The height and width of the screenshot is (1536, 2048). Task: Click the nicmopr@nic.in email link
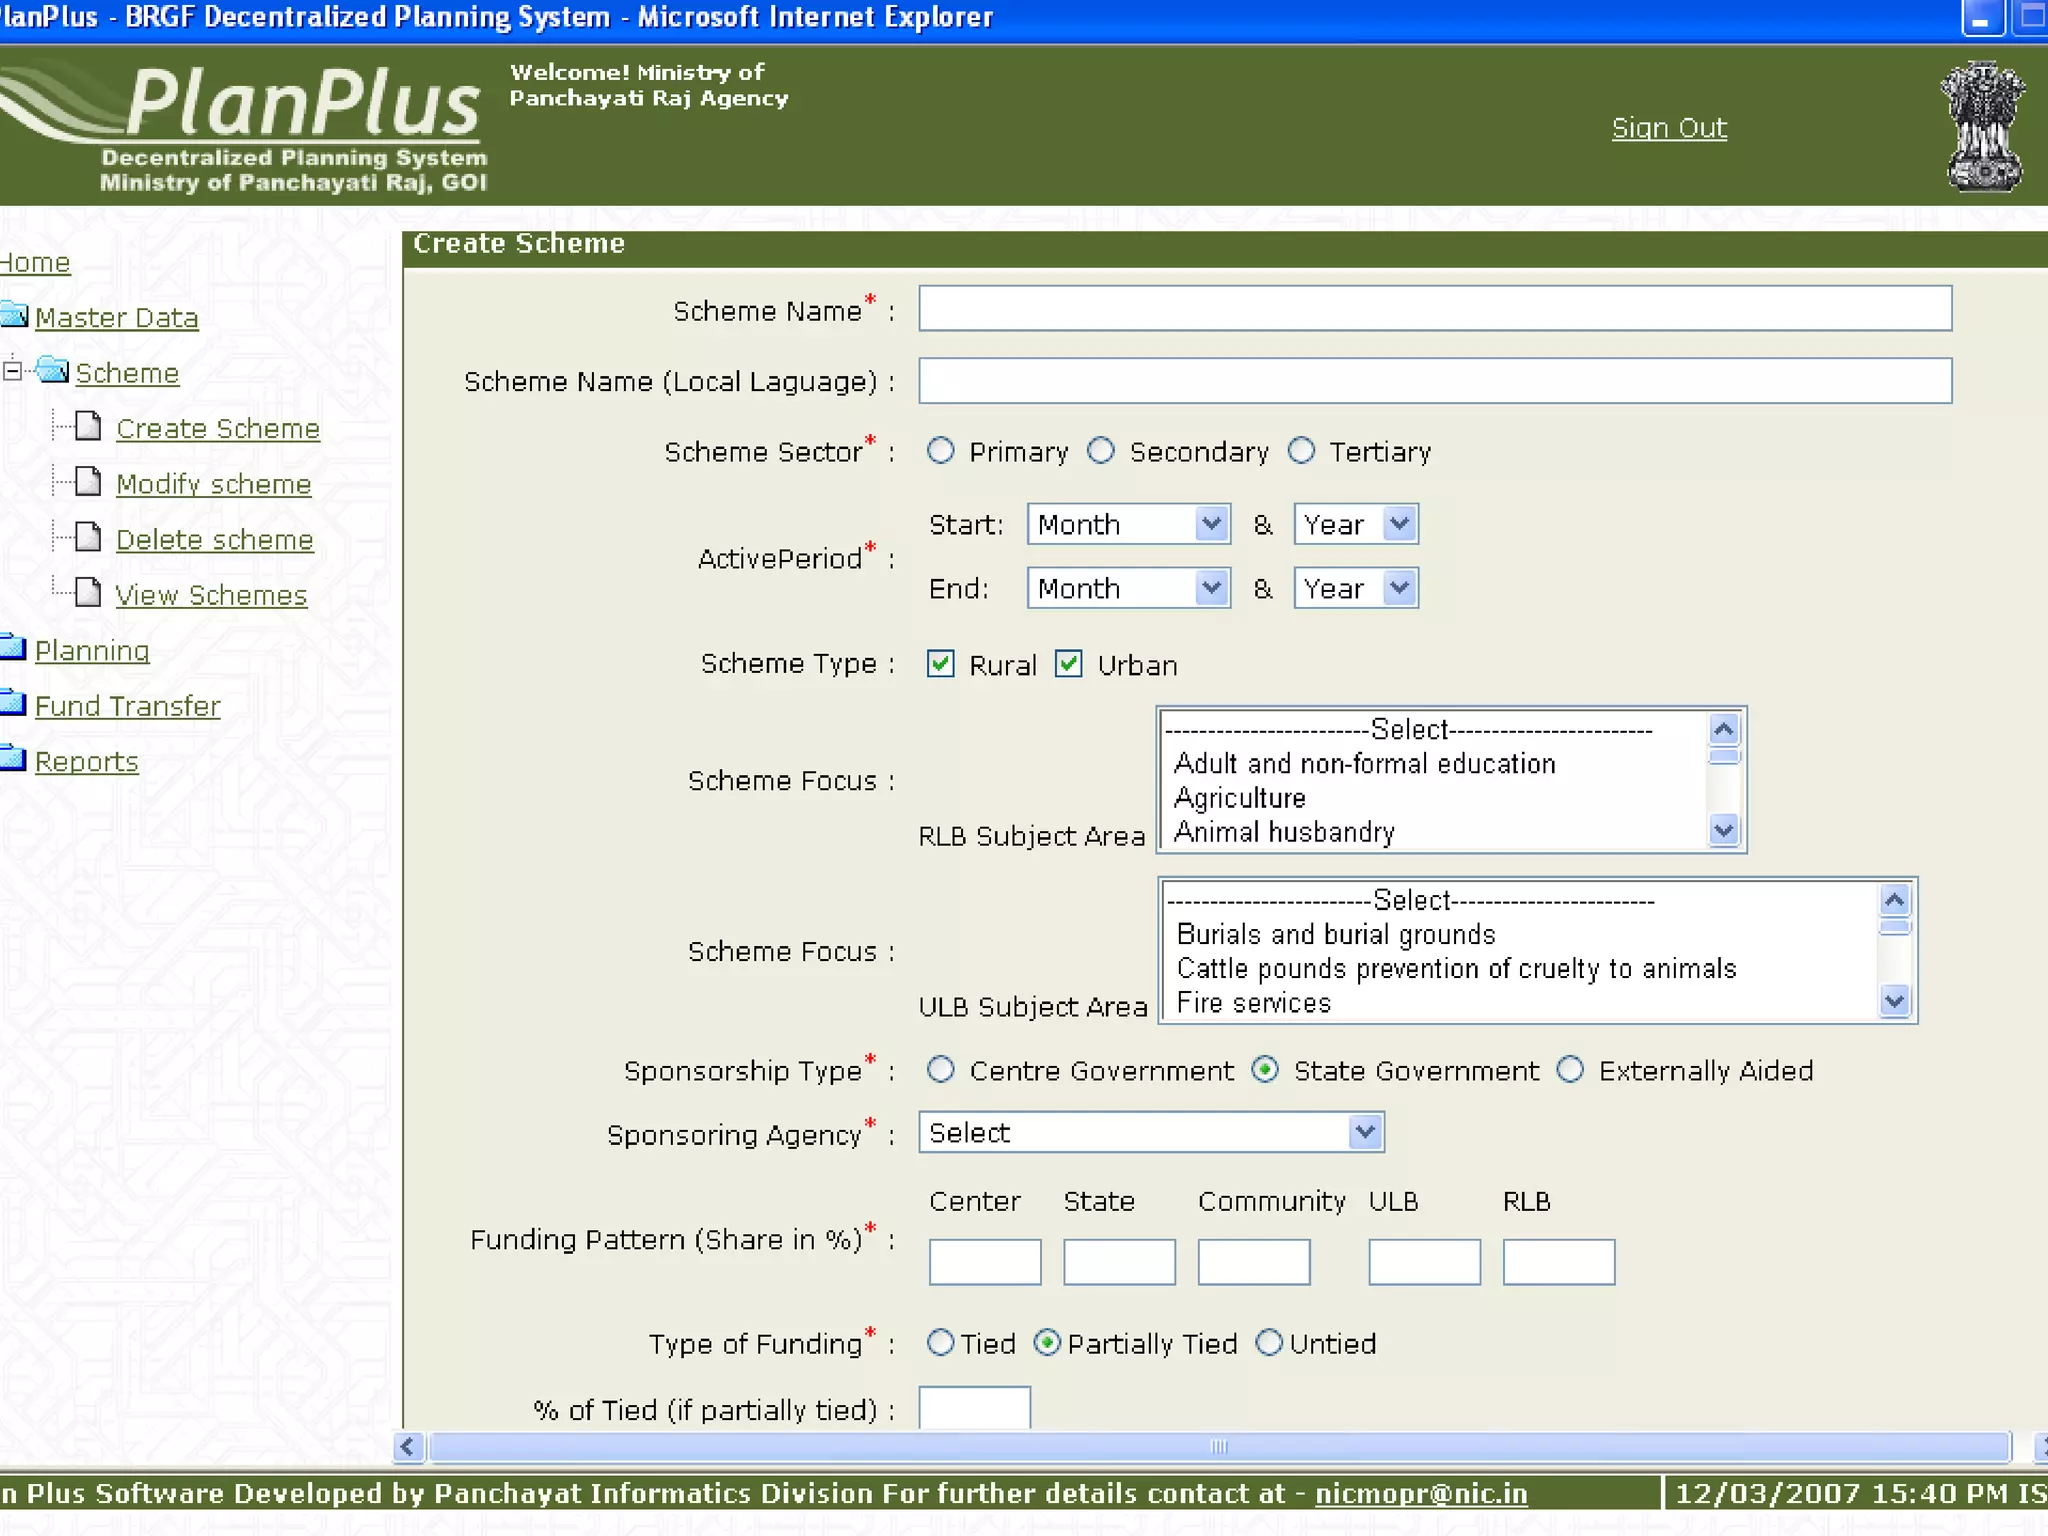pyautogui.click(x=1420, y=1493)
